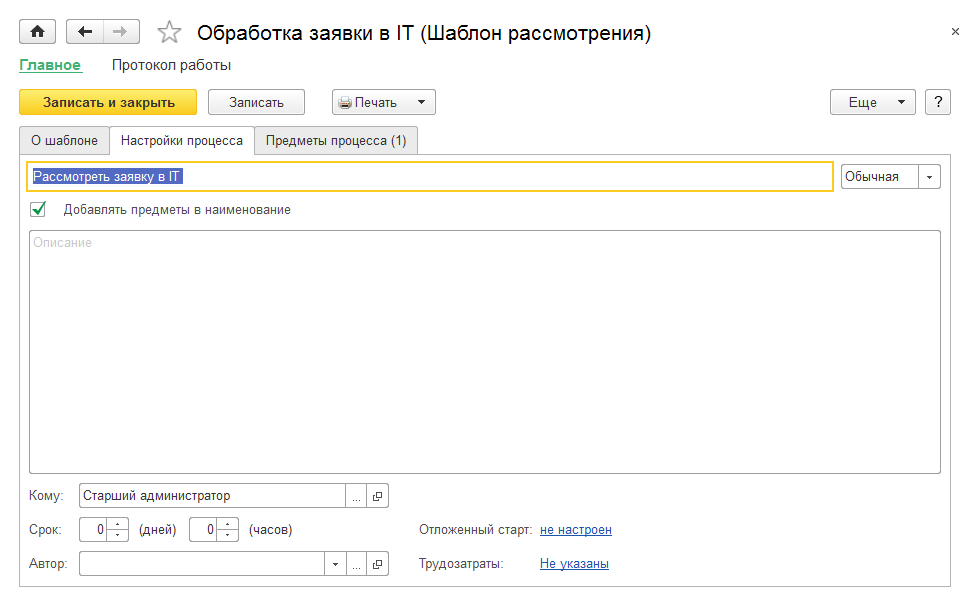Add to favorites with the star icon
Viewport: 977px width, 601px height.
170,33
